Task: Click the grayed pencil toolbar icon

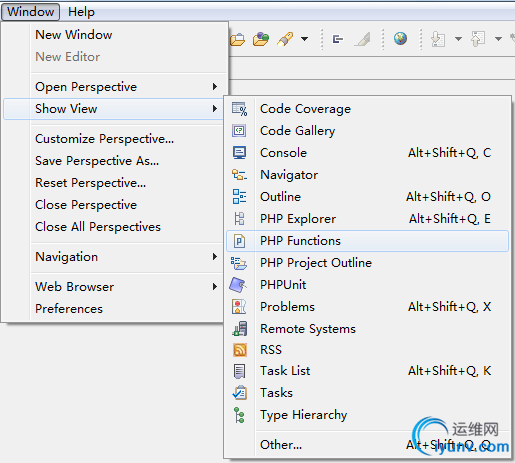Action: point(363,39)
